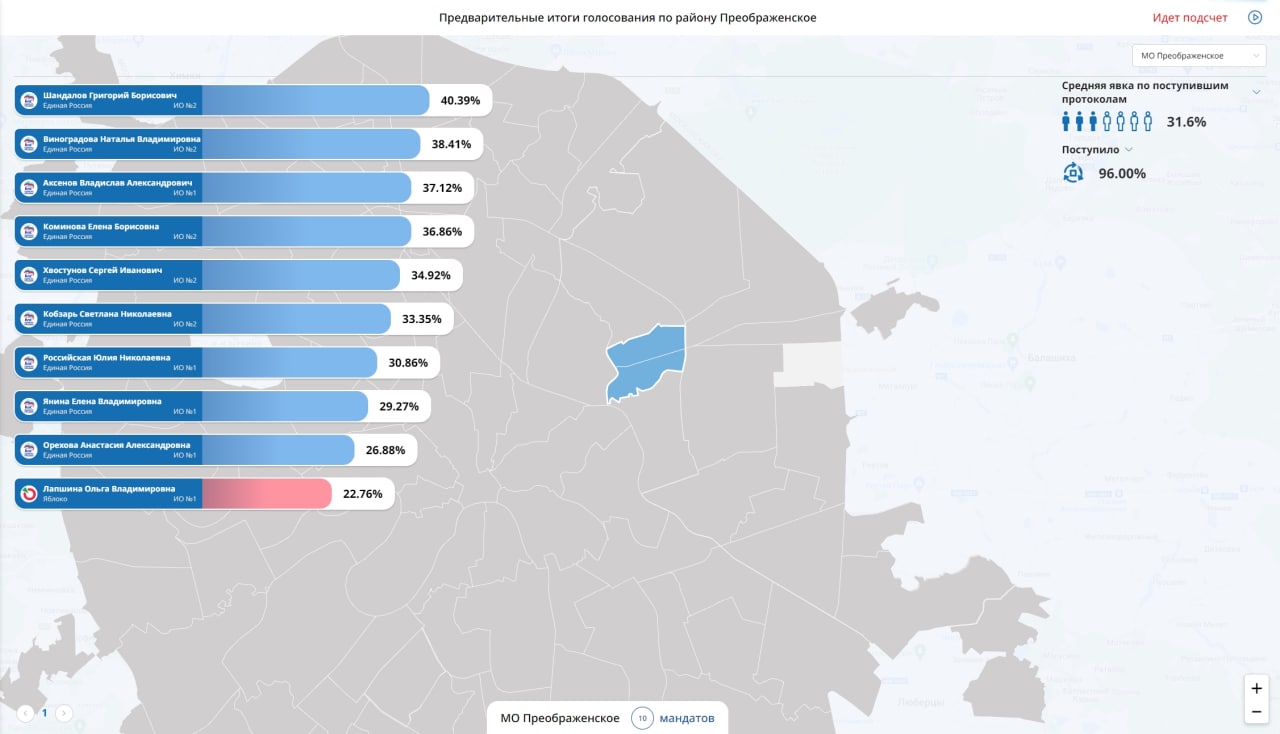This screenshot has height=734, width=1280.
Task: Zoom in the map with plus button
Action: (1257, 688)
